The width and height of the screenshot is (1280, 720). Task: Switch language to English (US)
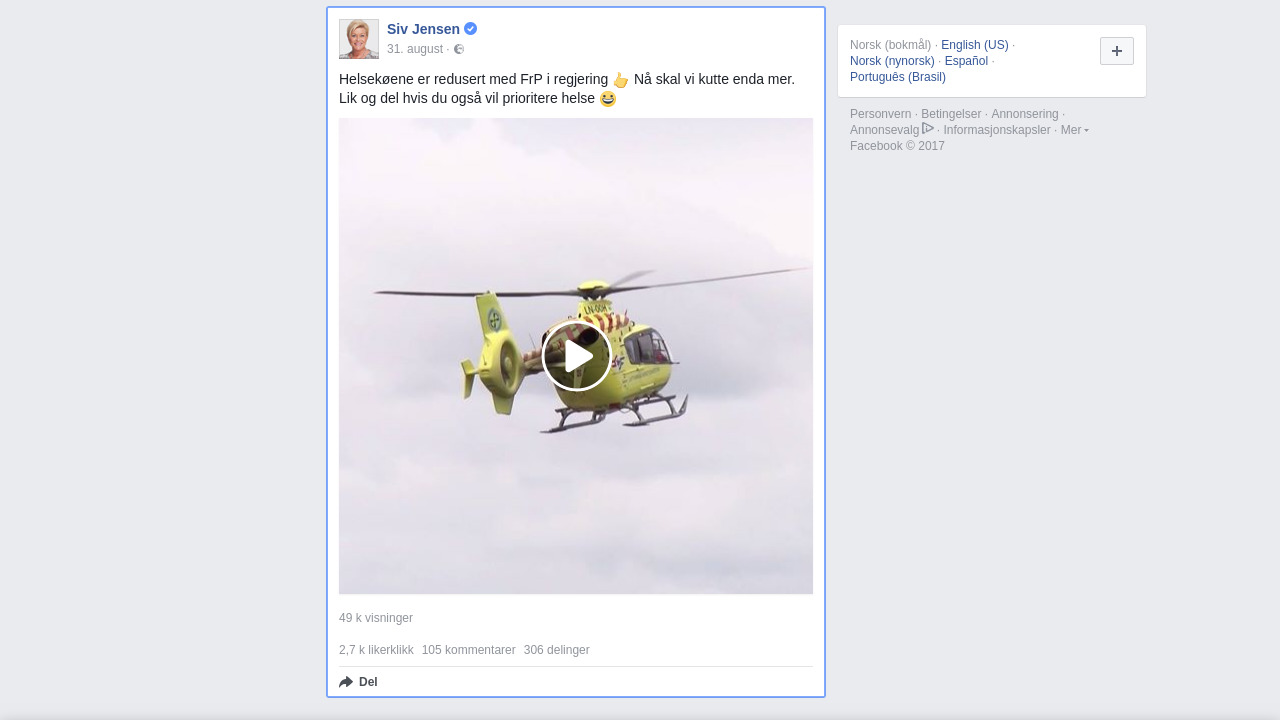point(974,45)
